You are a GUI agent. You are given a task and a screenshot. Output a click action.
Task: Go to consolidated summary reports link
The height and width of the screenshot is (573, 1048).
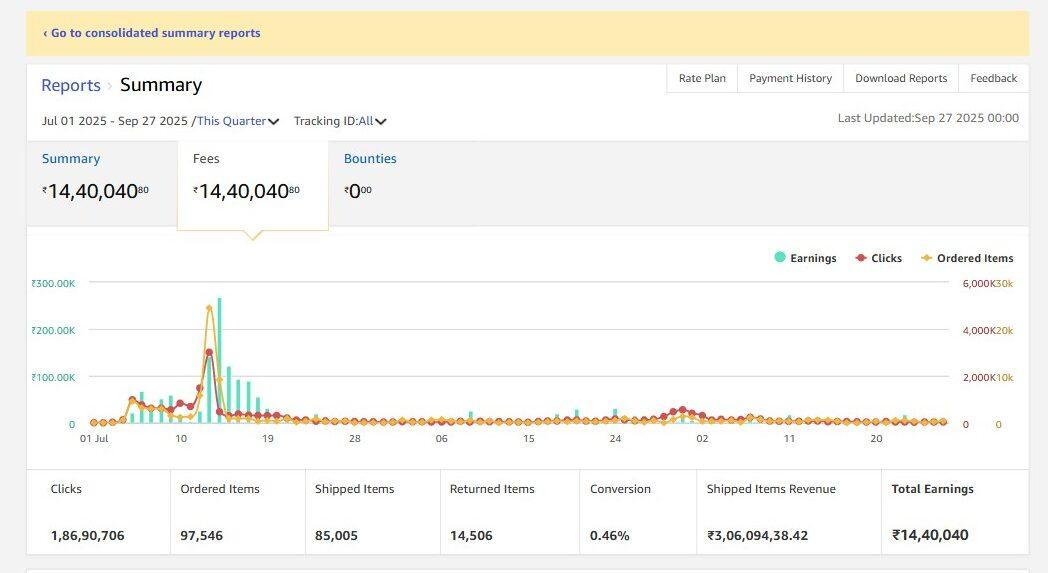pos(151,33)
